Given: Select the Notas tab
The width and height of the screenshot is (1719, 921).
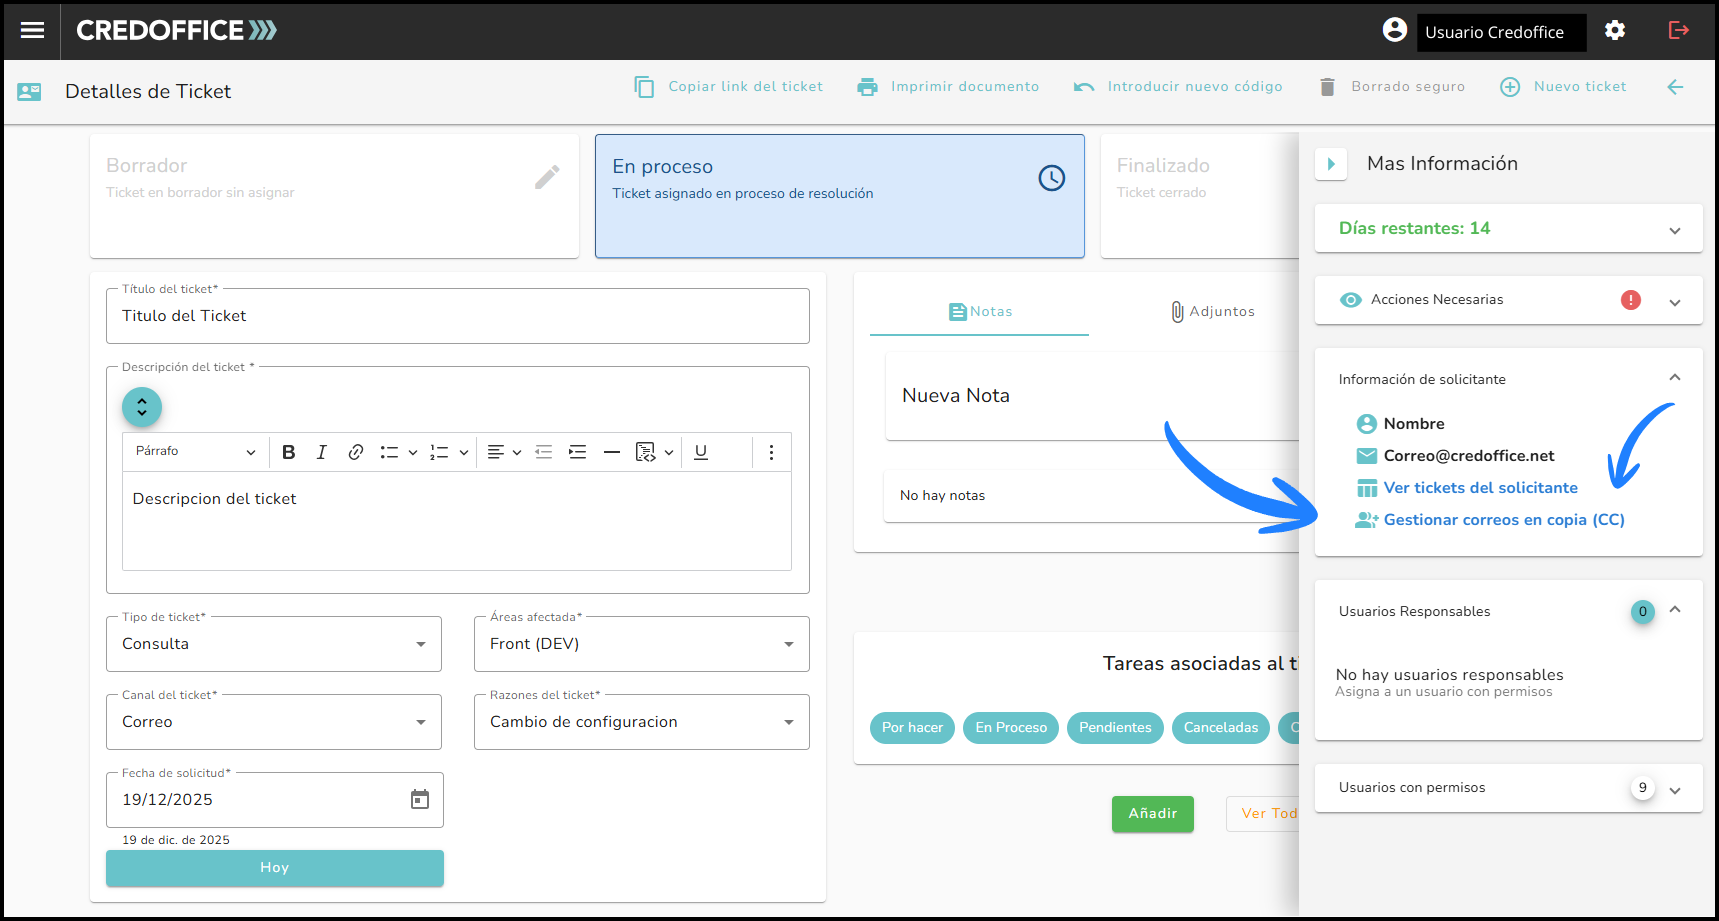Looking at the screenshot, I should pos(980,311).
